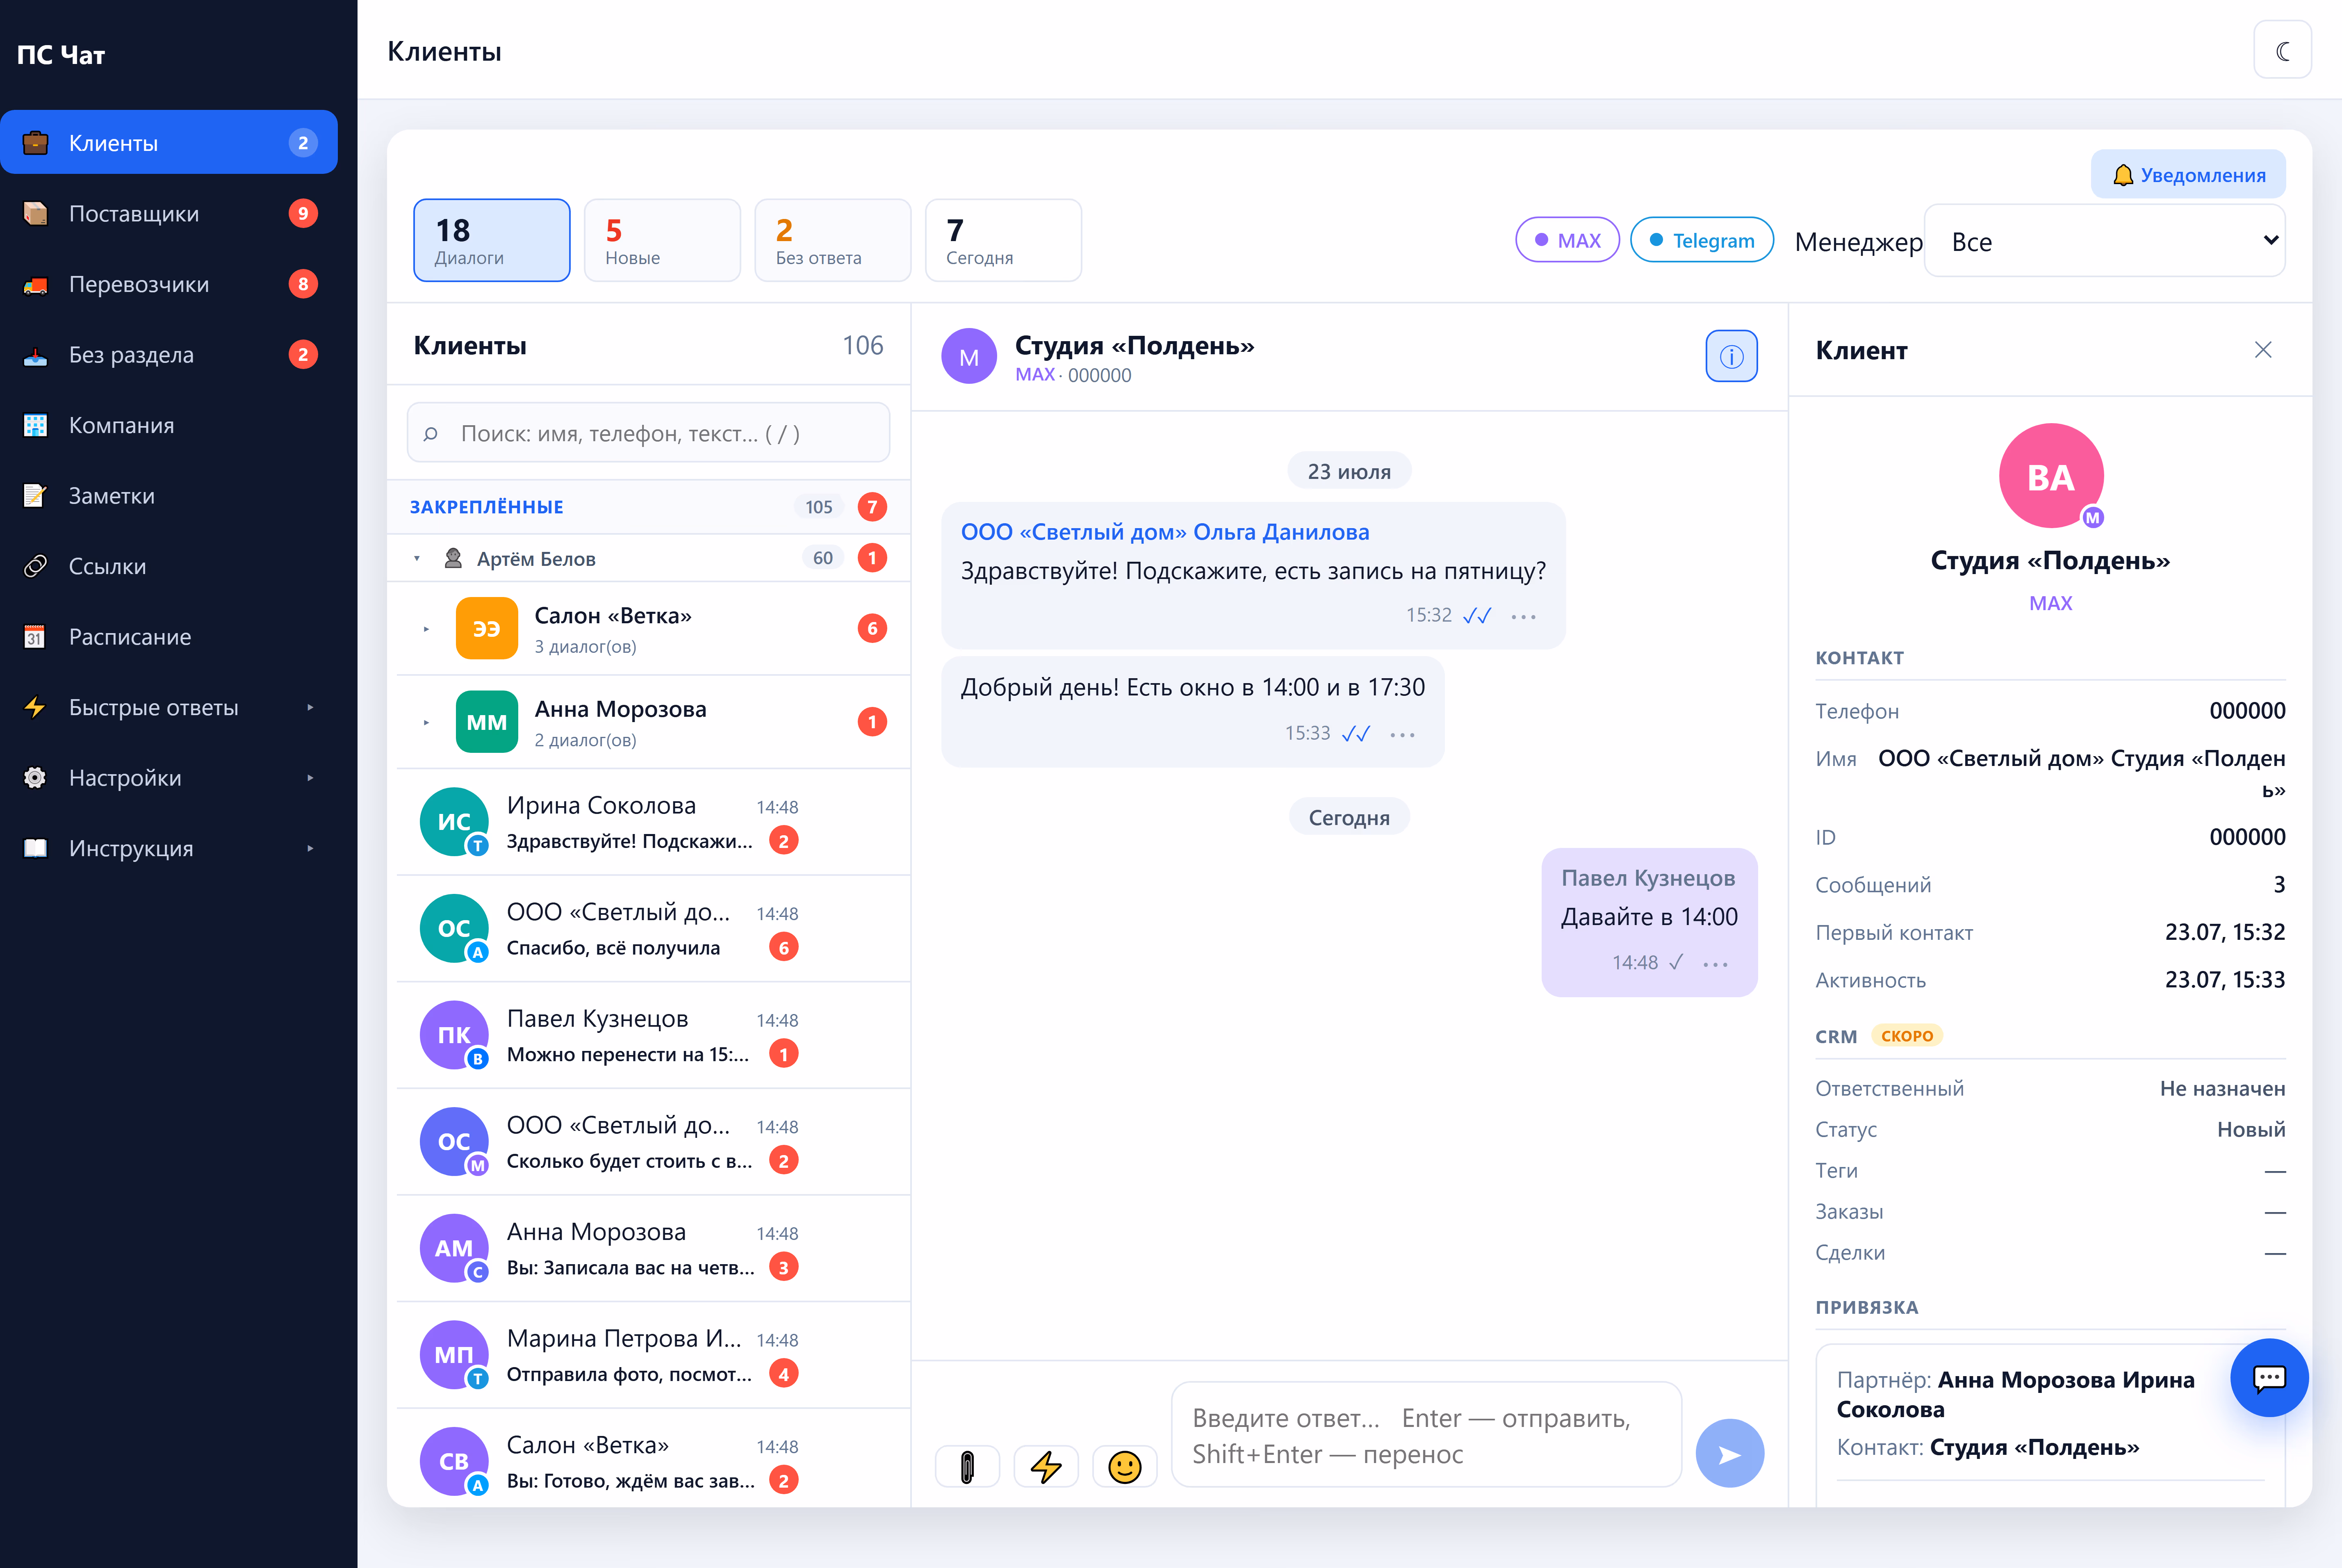Close the Клиент info panel
The height and width of the screenshot is (1568, 2342).
[x=2263, y=350]
